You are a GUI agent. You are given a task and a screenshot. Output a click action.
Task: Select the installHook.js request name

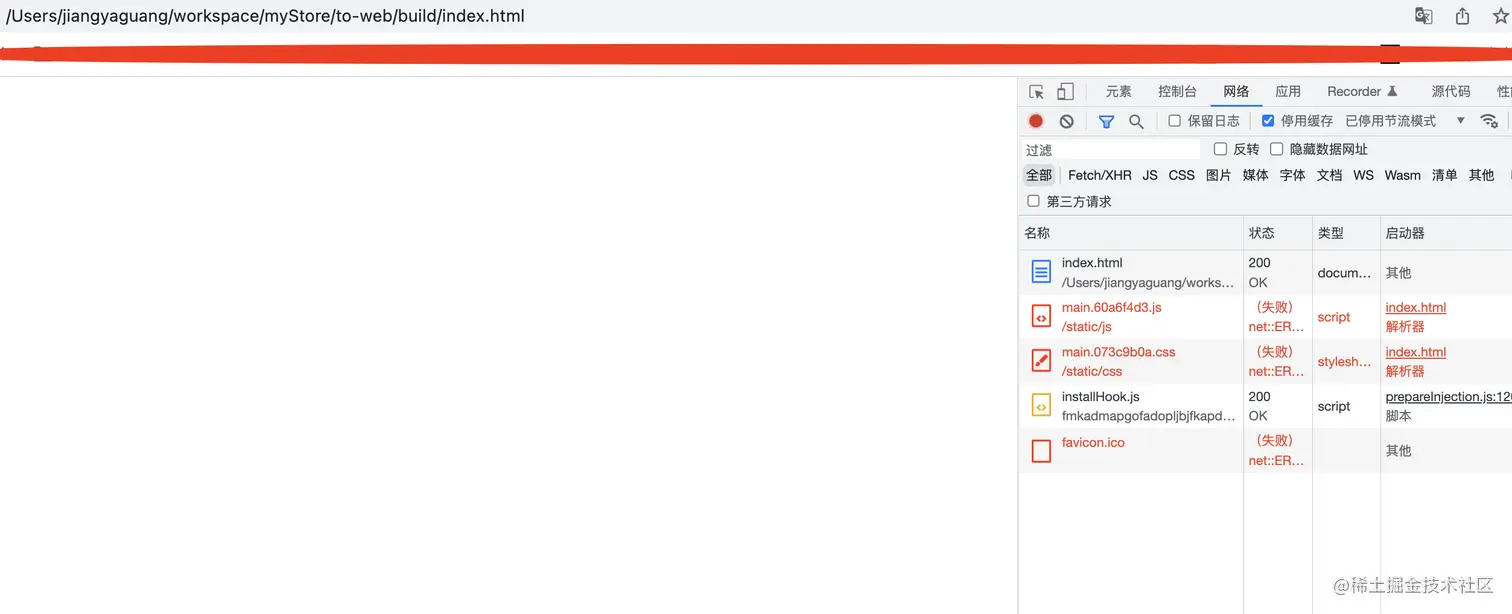coord(1101,397)
